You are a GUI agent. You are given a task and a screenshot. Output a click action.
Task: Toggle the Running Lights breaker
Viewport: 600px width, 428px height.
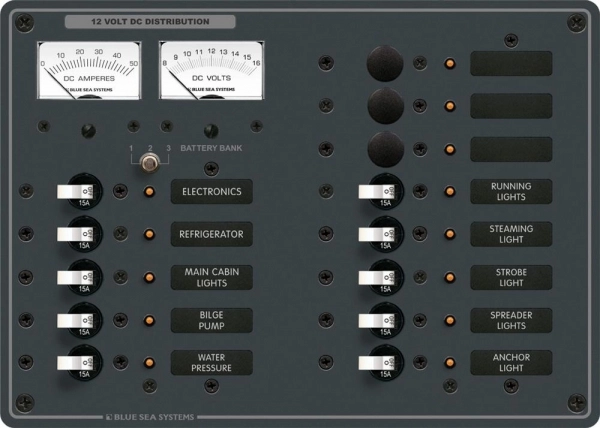[379, 191]
